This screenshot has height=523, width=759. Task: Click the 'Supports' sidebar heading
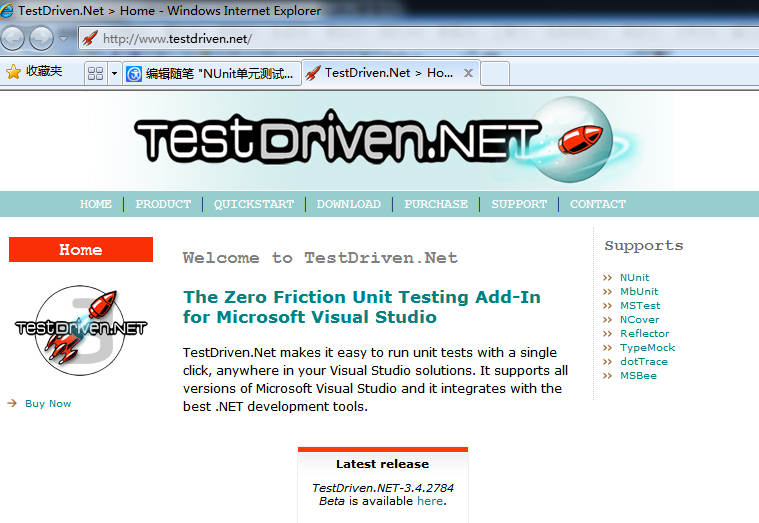tap(644, 246)
